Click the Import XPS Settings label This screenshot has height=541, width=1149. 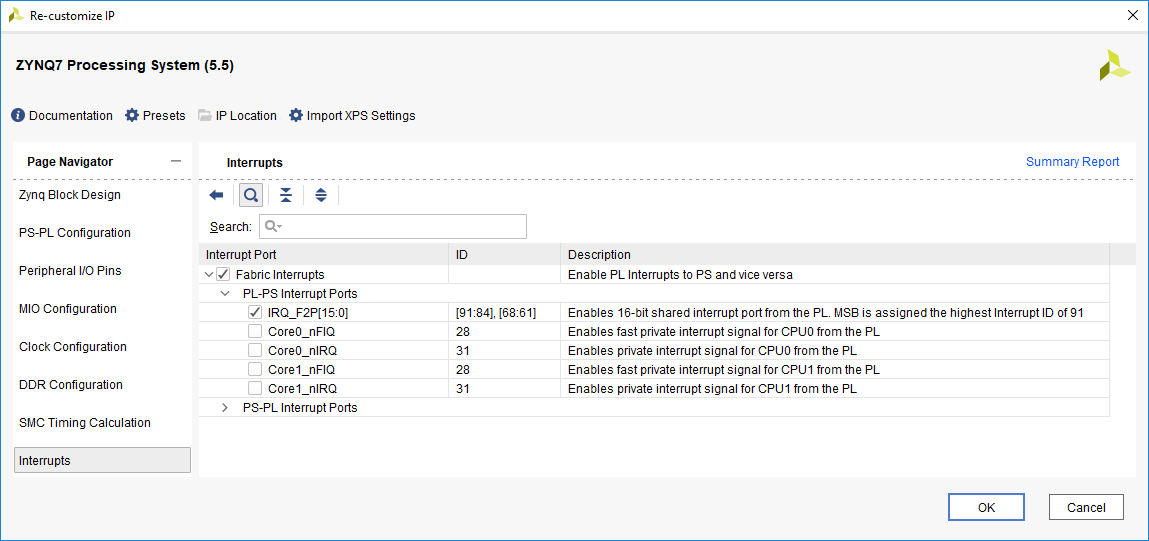point(361,116)
